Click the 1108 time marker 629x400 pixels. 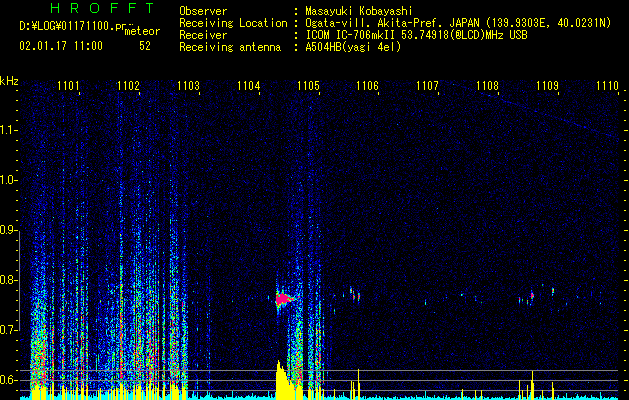click(487, 85)
